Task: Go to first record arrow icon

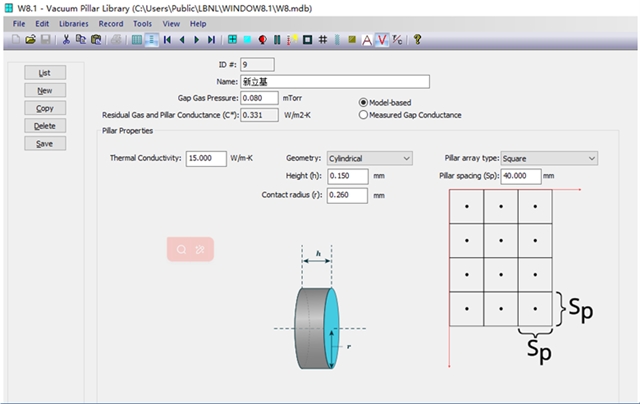Action: click(167, 40)
